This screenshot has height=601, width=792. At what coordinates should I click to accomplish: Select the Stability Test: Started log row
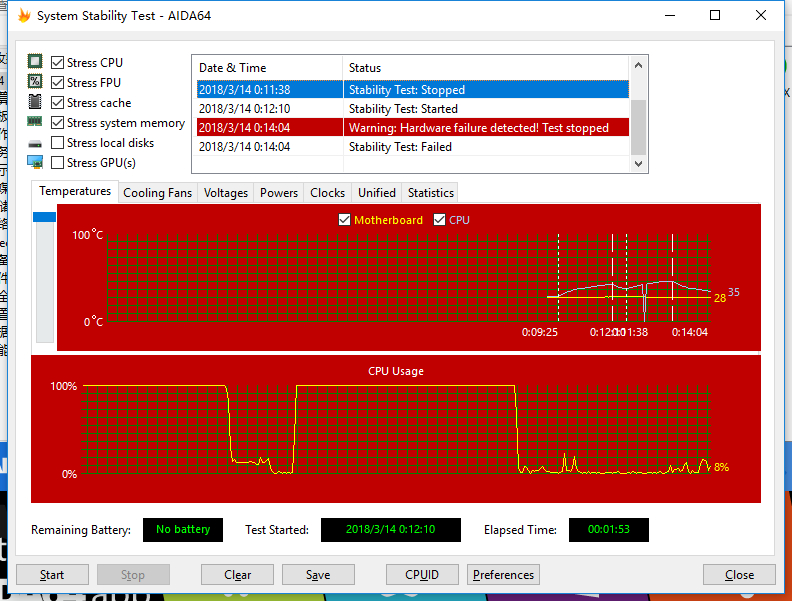(x=413, y=109)
